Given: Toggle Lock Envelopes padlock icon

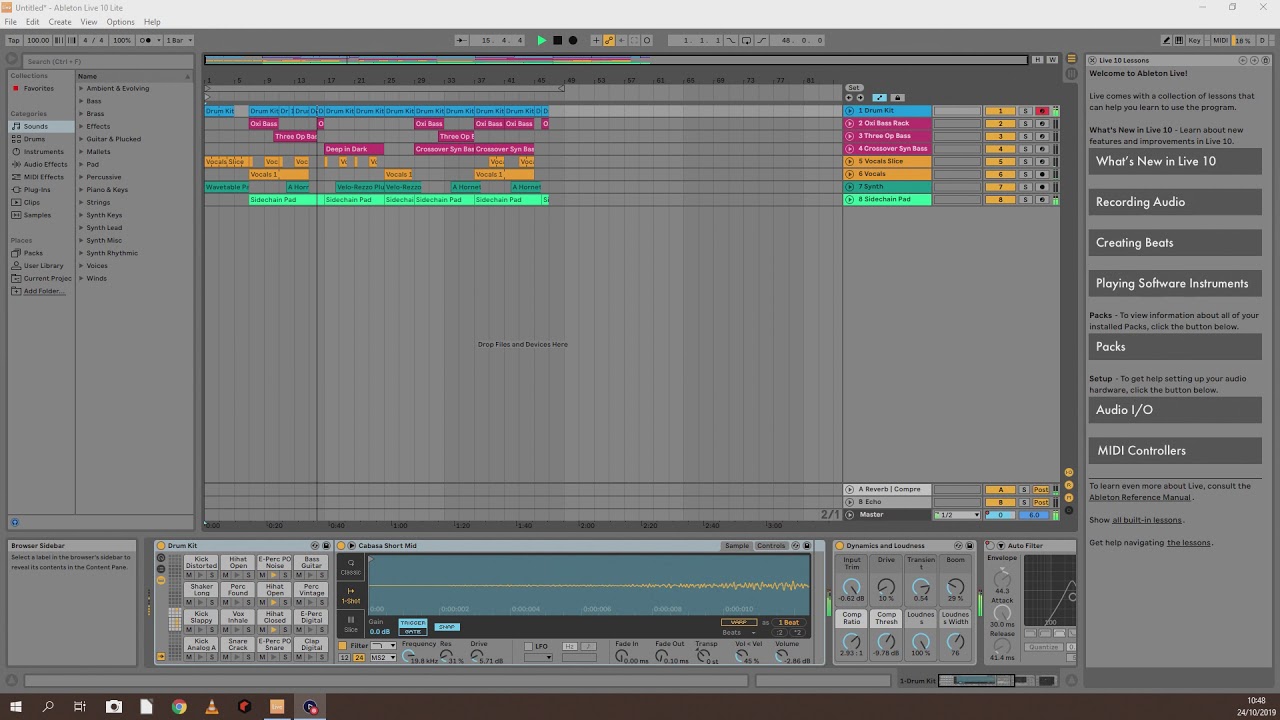Looking at the screenshot, I should click(x=897, y=98).
